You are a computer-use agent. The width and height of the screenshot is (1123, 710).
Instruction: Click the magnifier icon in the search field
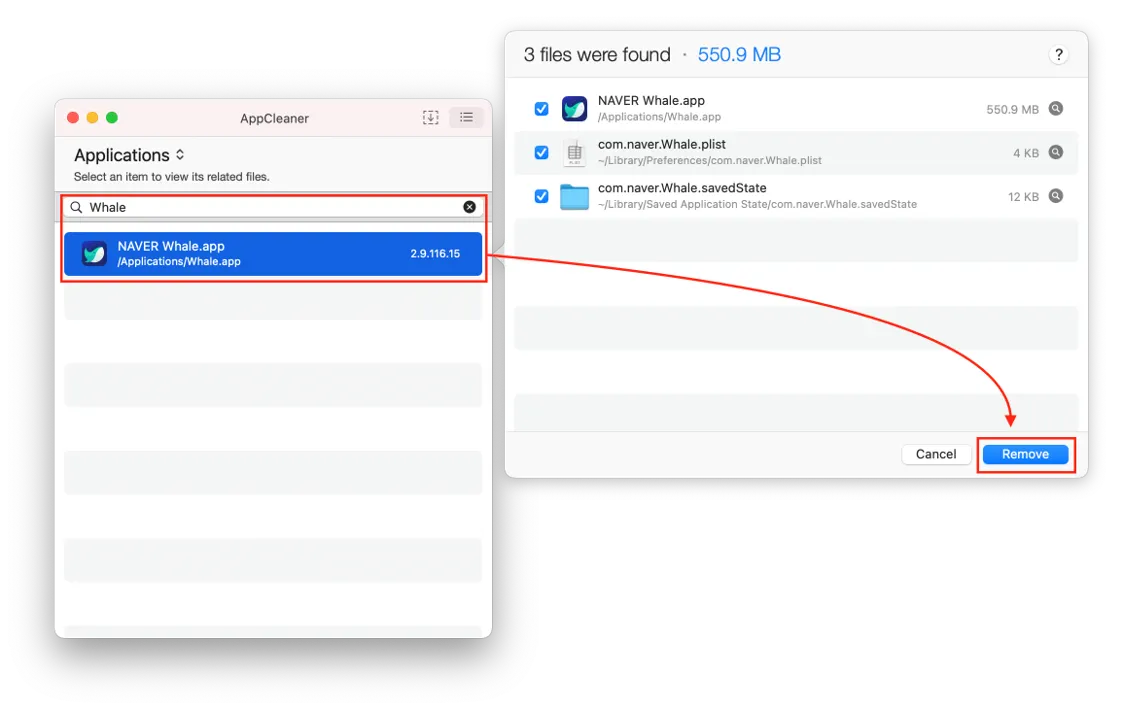pos(77,207)
